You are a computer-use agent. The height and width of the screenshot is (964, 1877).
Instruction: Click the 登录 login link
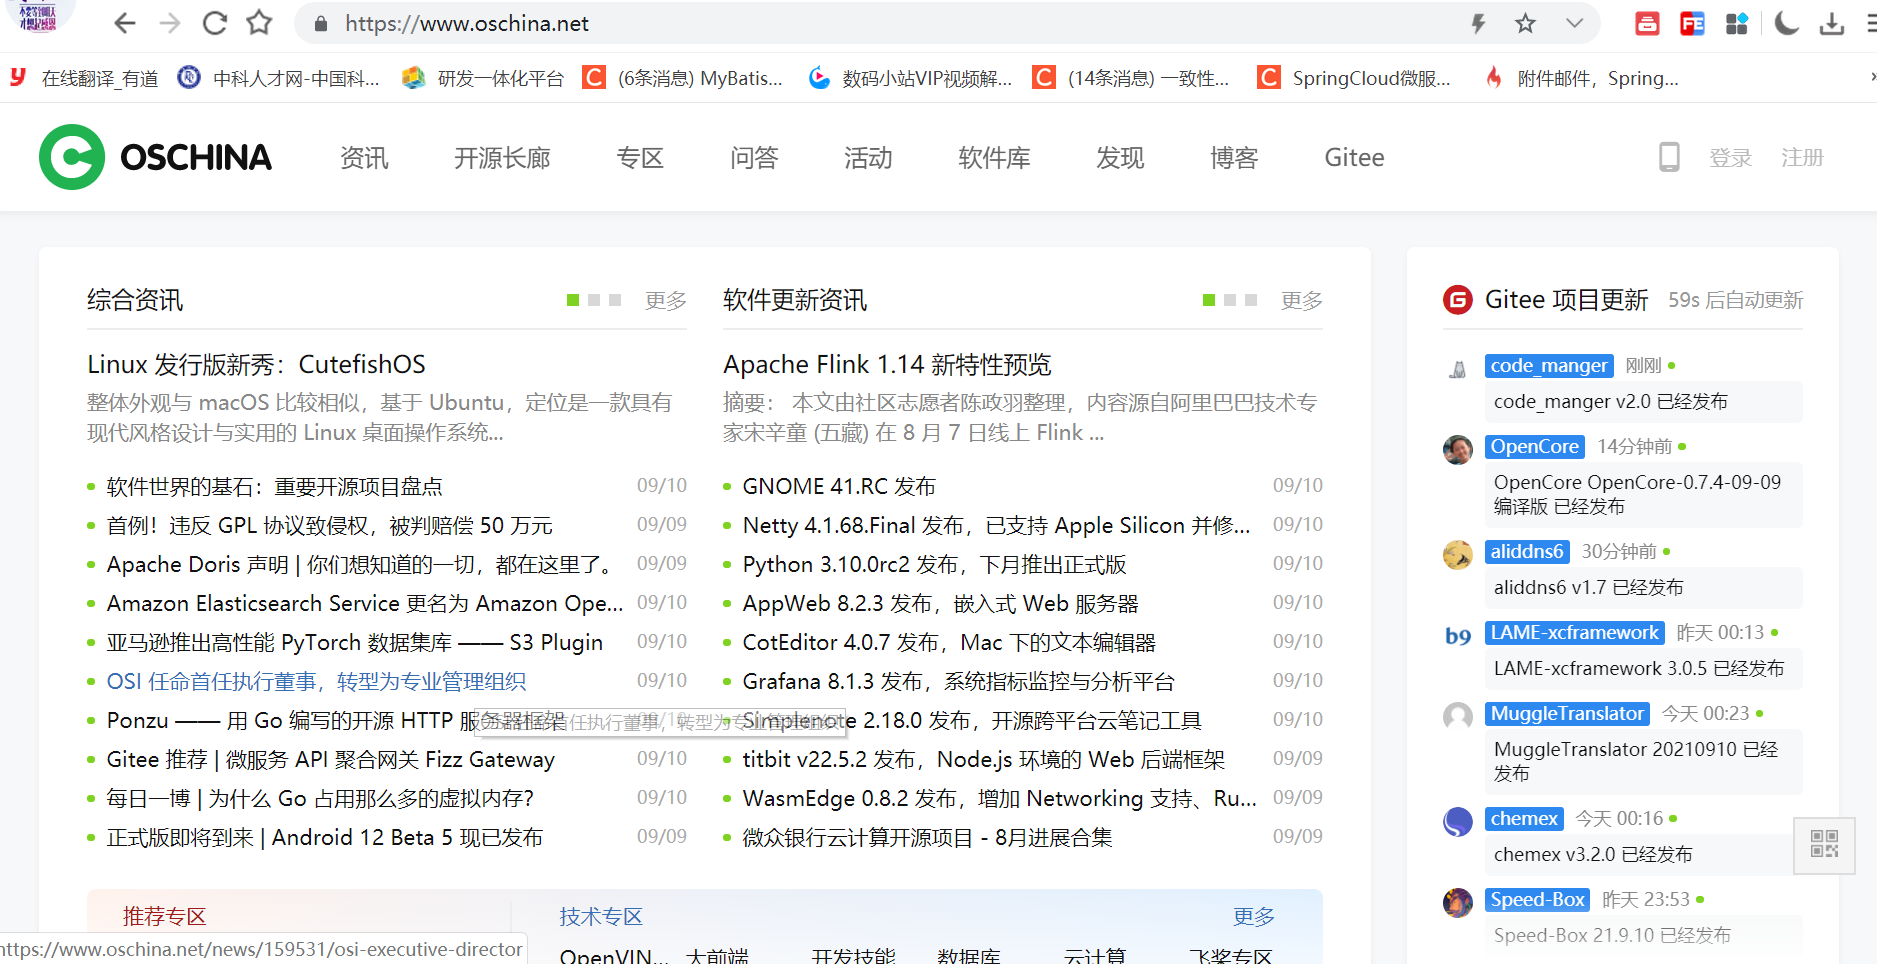(x=1730, y=158)
